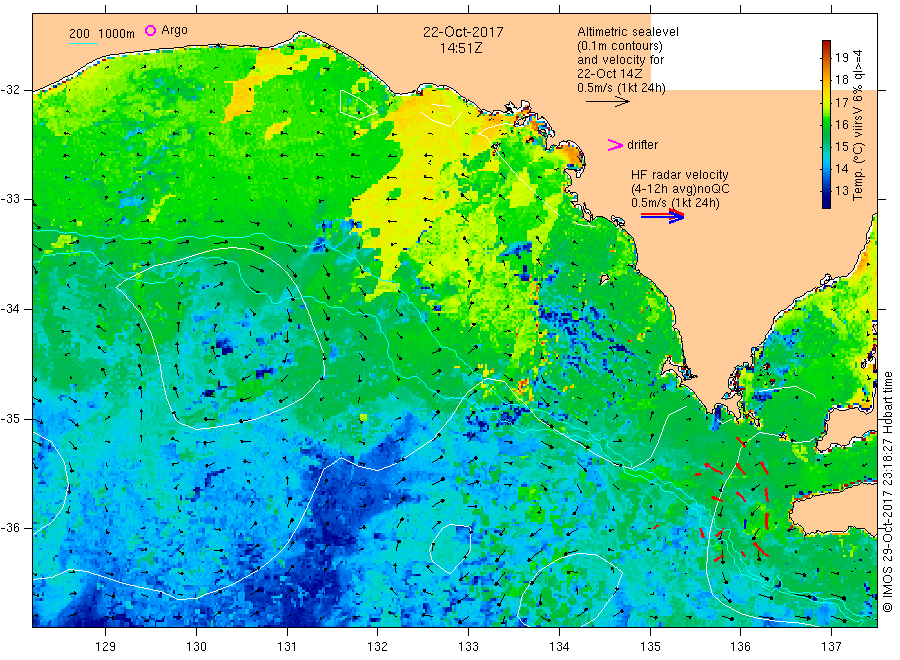Click the cyan 200m depth contour legend line
This screenshot has width=900, height=660.
pos(83,43)
